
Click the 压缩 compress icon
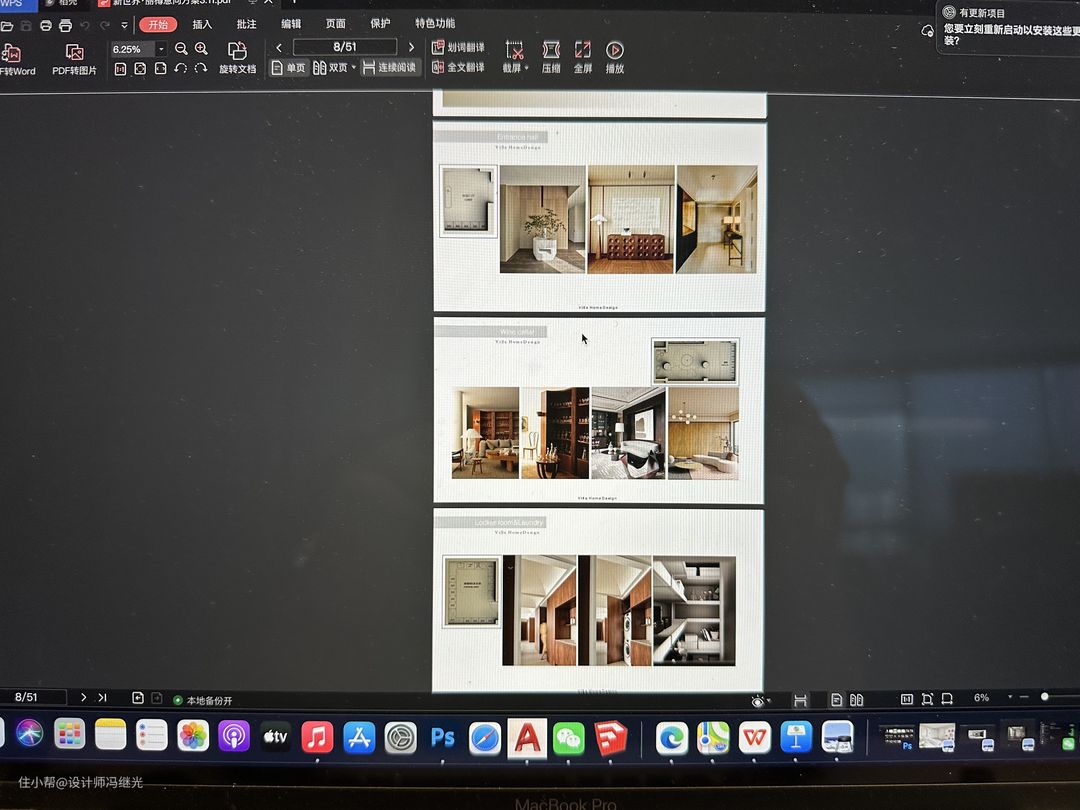(551, 50)
